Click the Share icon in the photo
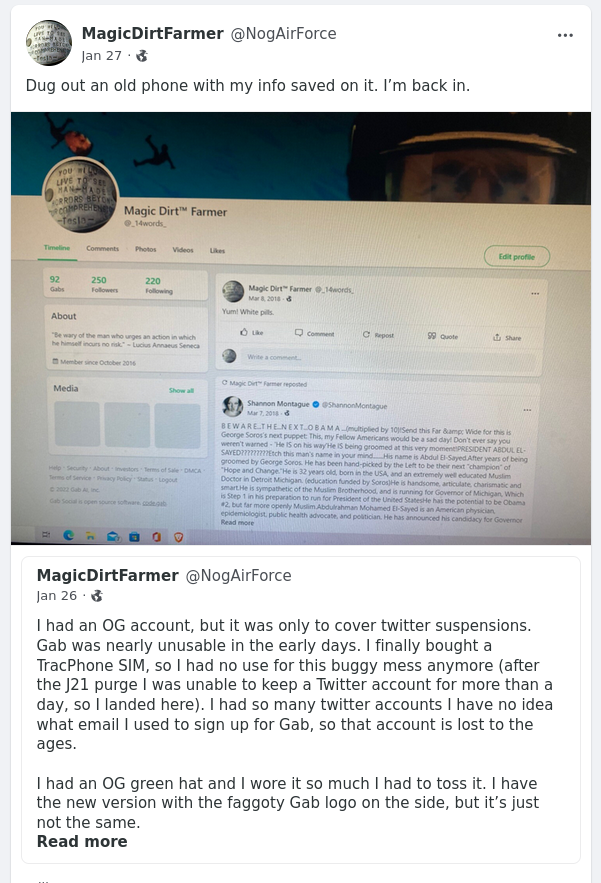Image resolution: width=601 pixels, height=883 pixels. pos(497,337)
